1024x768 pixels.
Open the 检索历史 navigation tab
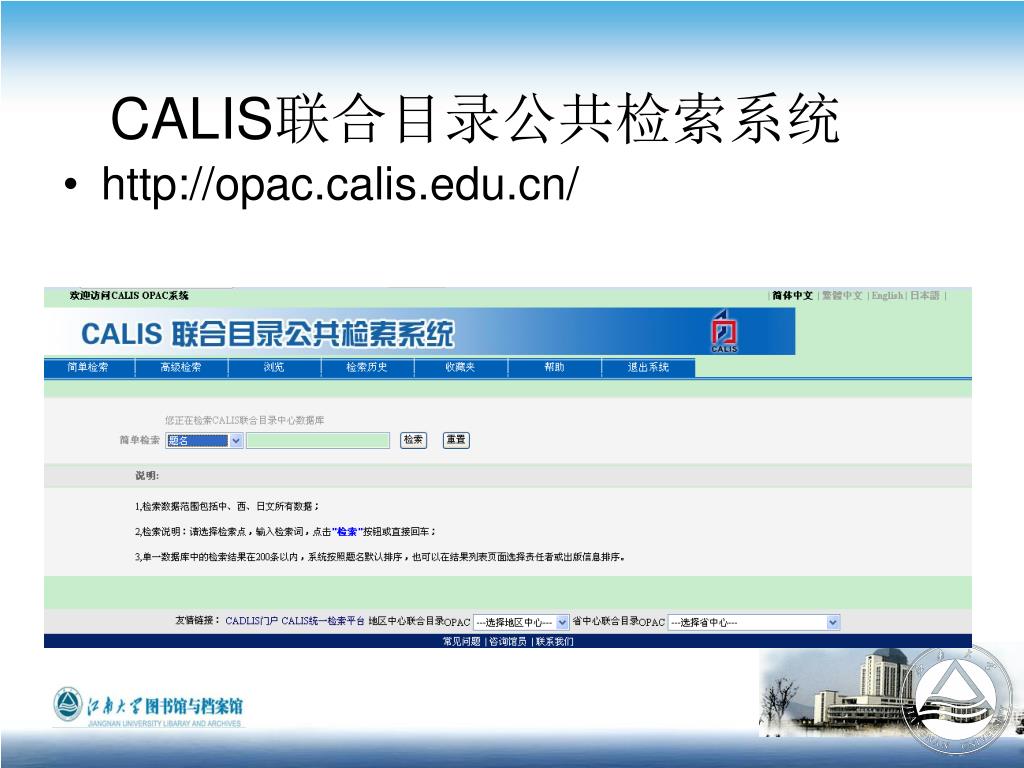pyautogui.click(x=367, y=367)
